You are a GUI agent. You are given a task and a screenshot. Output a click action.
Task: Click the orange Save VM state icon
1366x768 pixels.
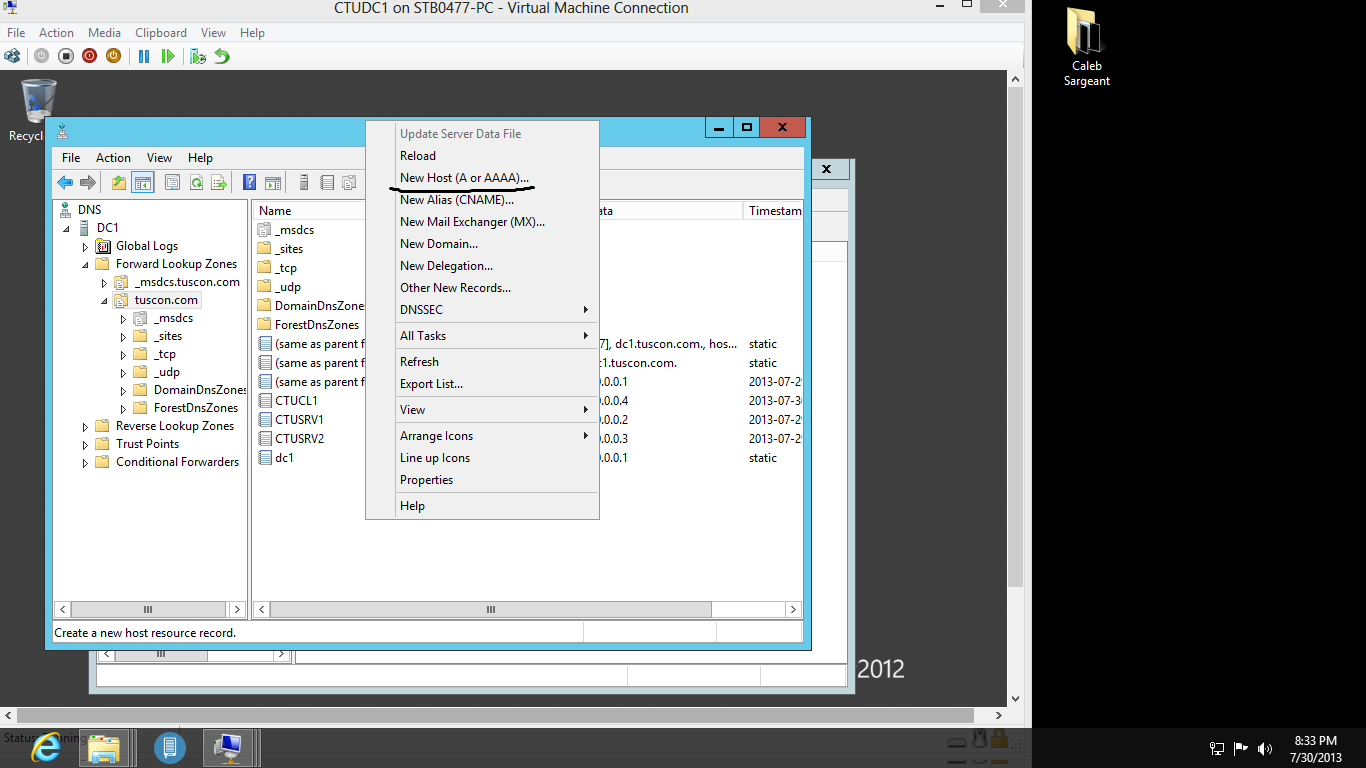click(x=113, y=56)
